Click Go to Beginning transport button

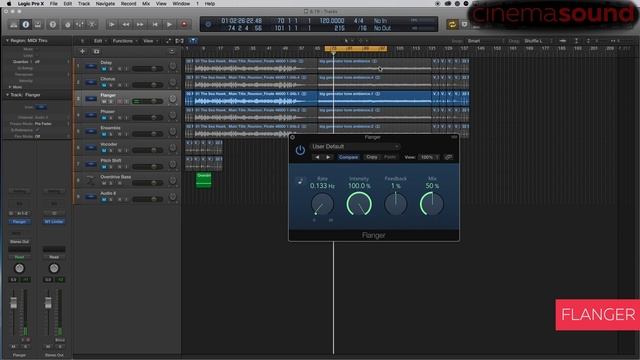155,24
